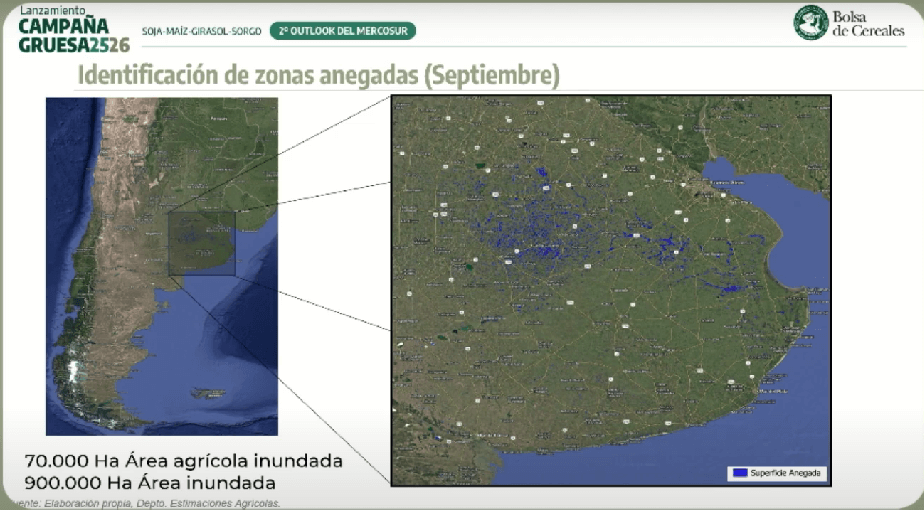Click the highlighted rectangle on the small Argentina map

tap(201, 243)
